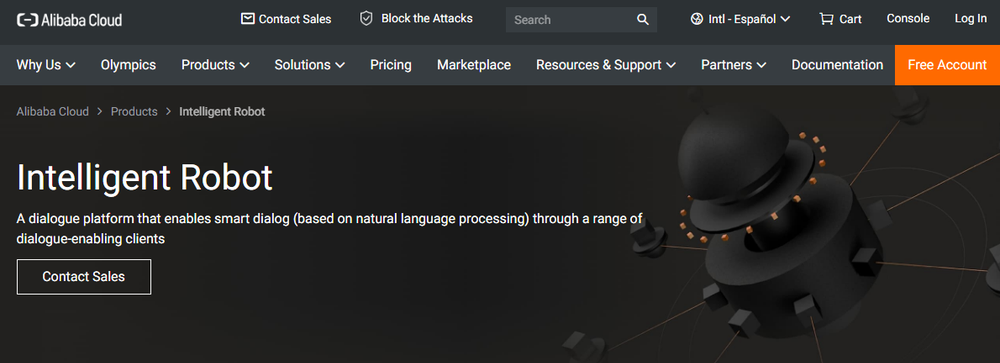
Task: Select Olympics in the navigation bar
Action: pyautogui.click(x=128, y=64)
